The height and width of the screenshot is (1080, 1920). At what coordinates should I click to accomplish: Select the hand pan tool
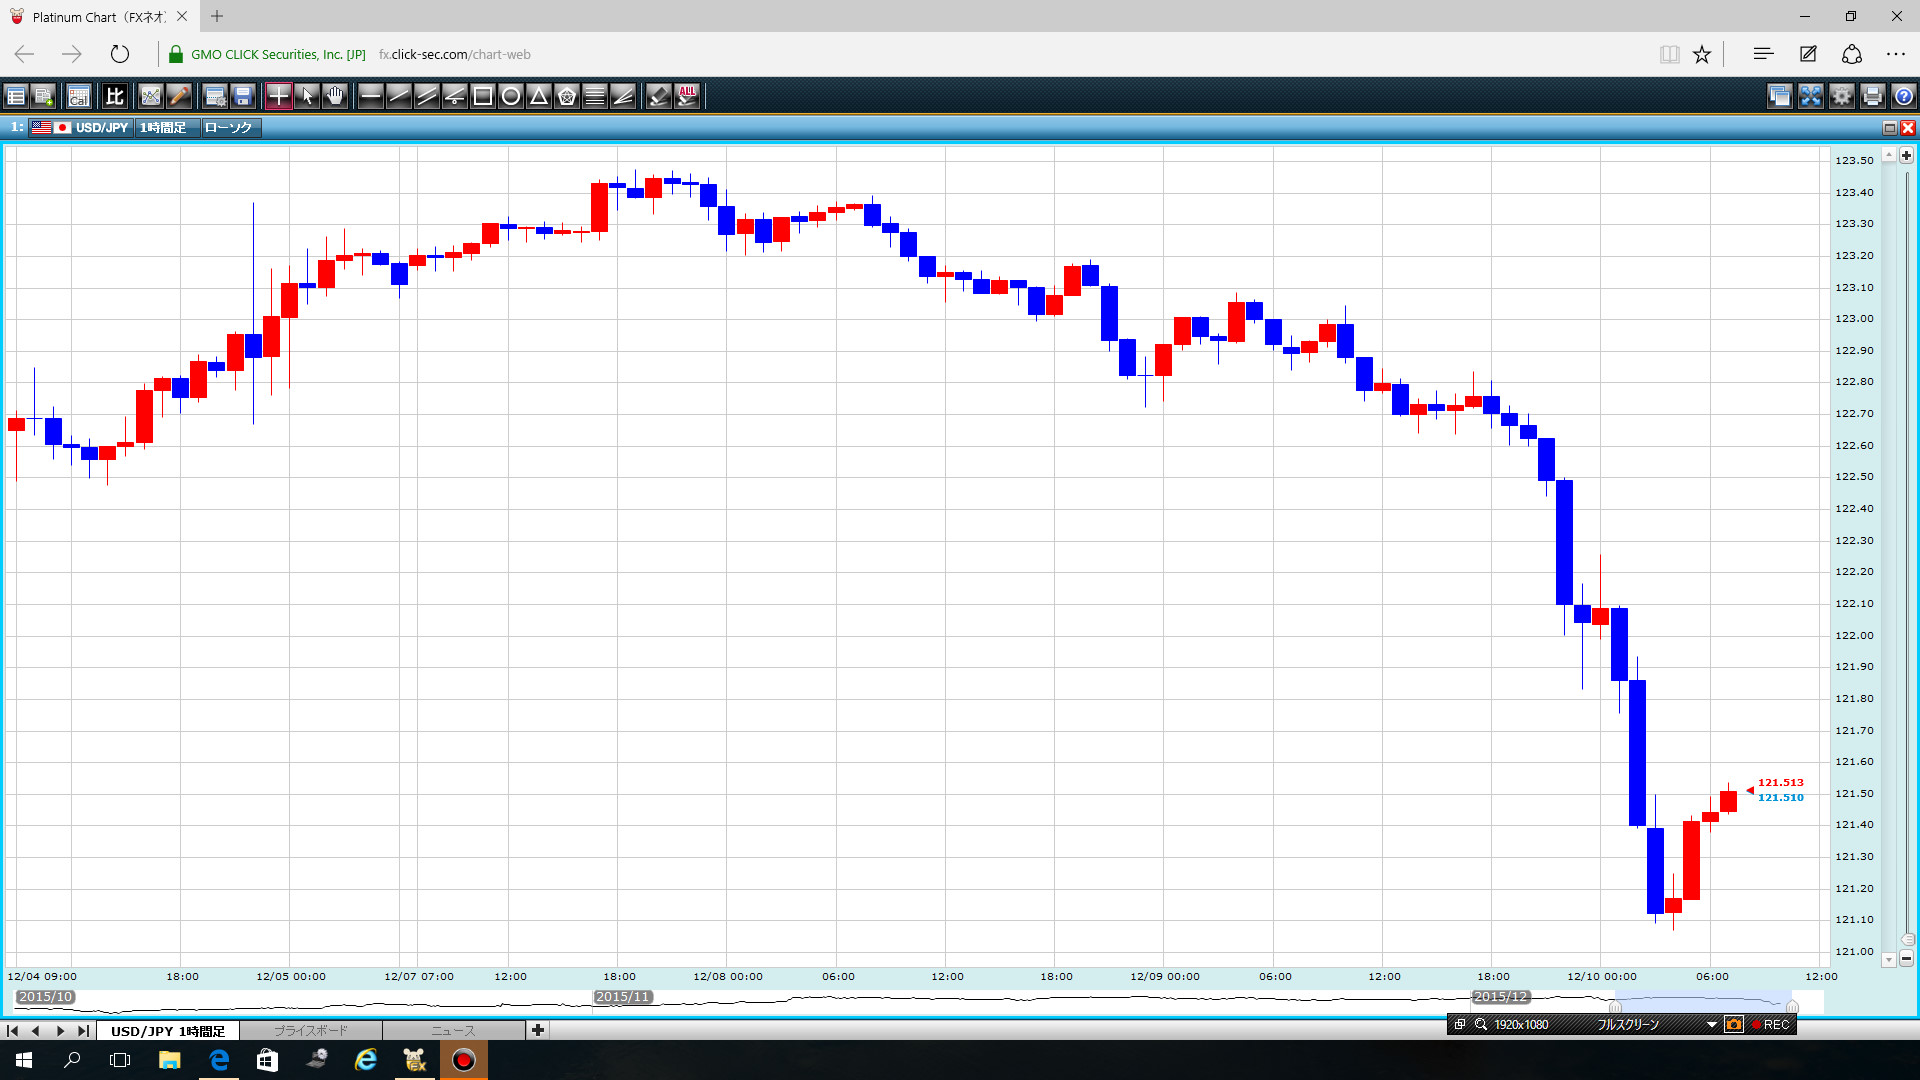pos(335,96)
